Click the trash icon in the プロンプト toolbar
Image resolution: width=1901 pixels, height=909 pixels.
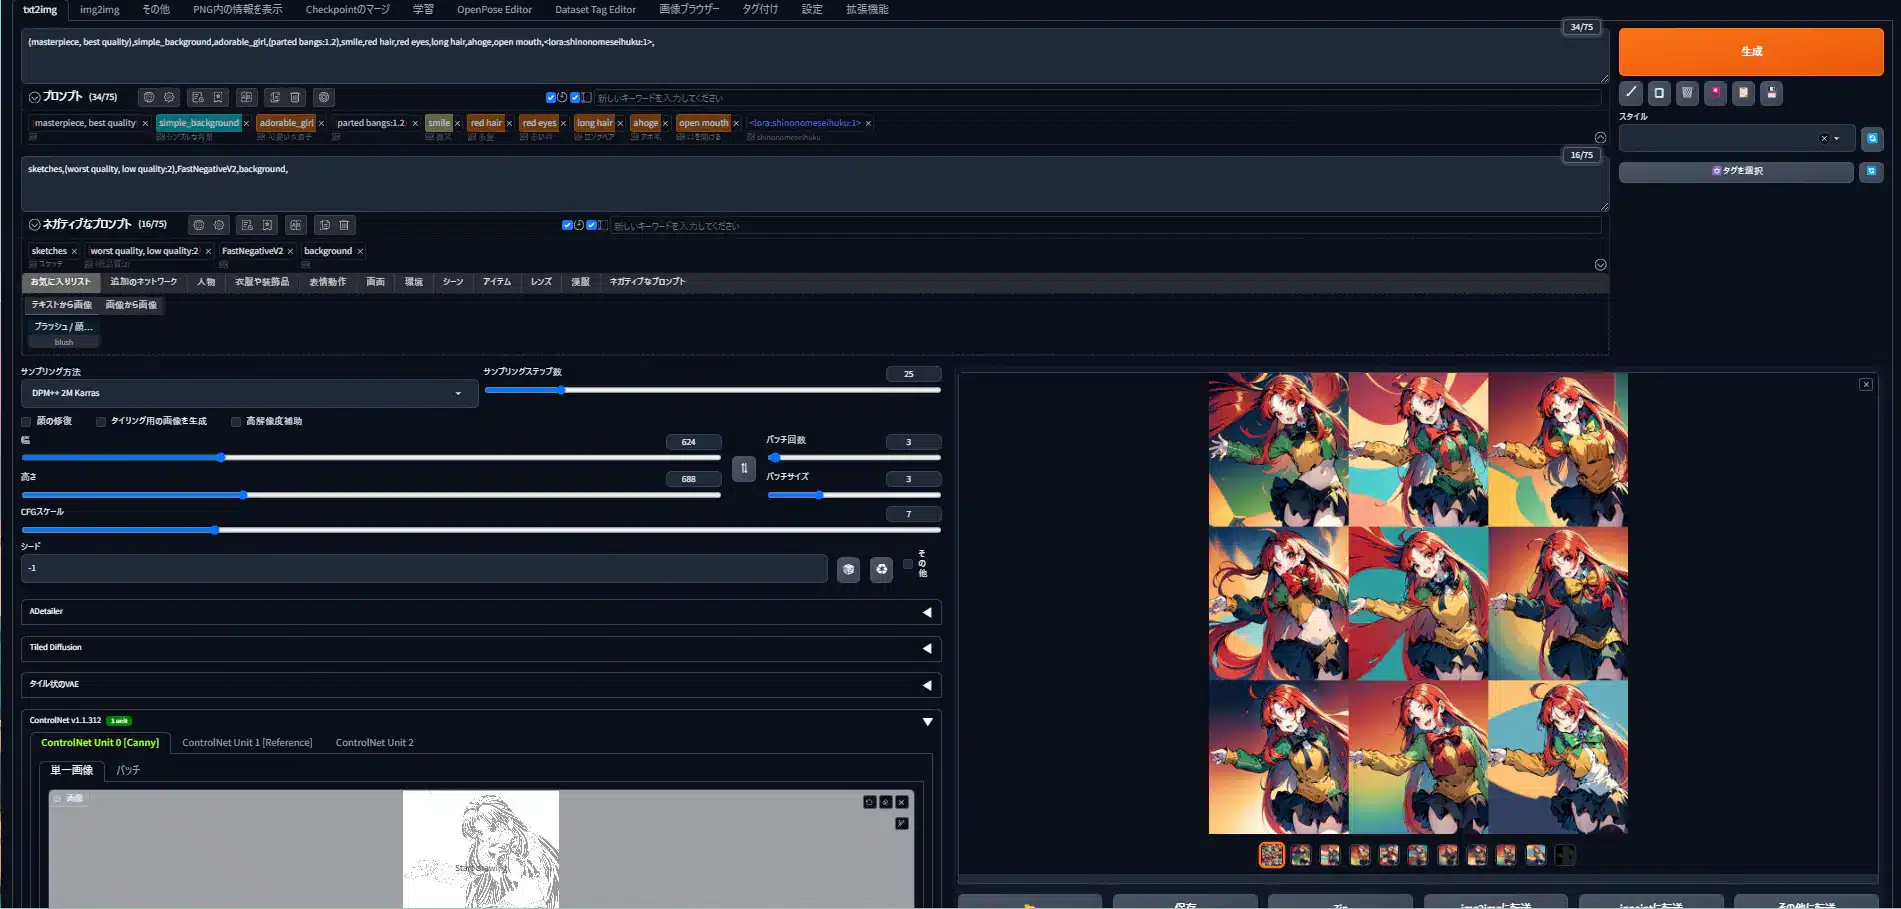tap(295, 98)
